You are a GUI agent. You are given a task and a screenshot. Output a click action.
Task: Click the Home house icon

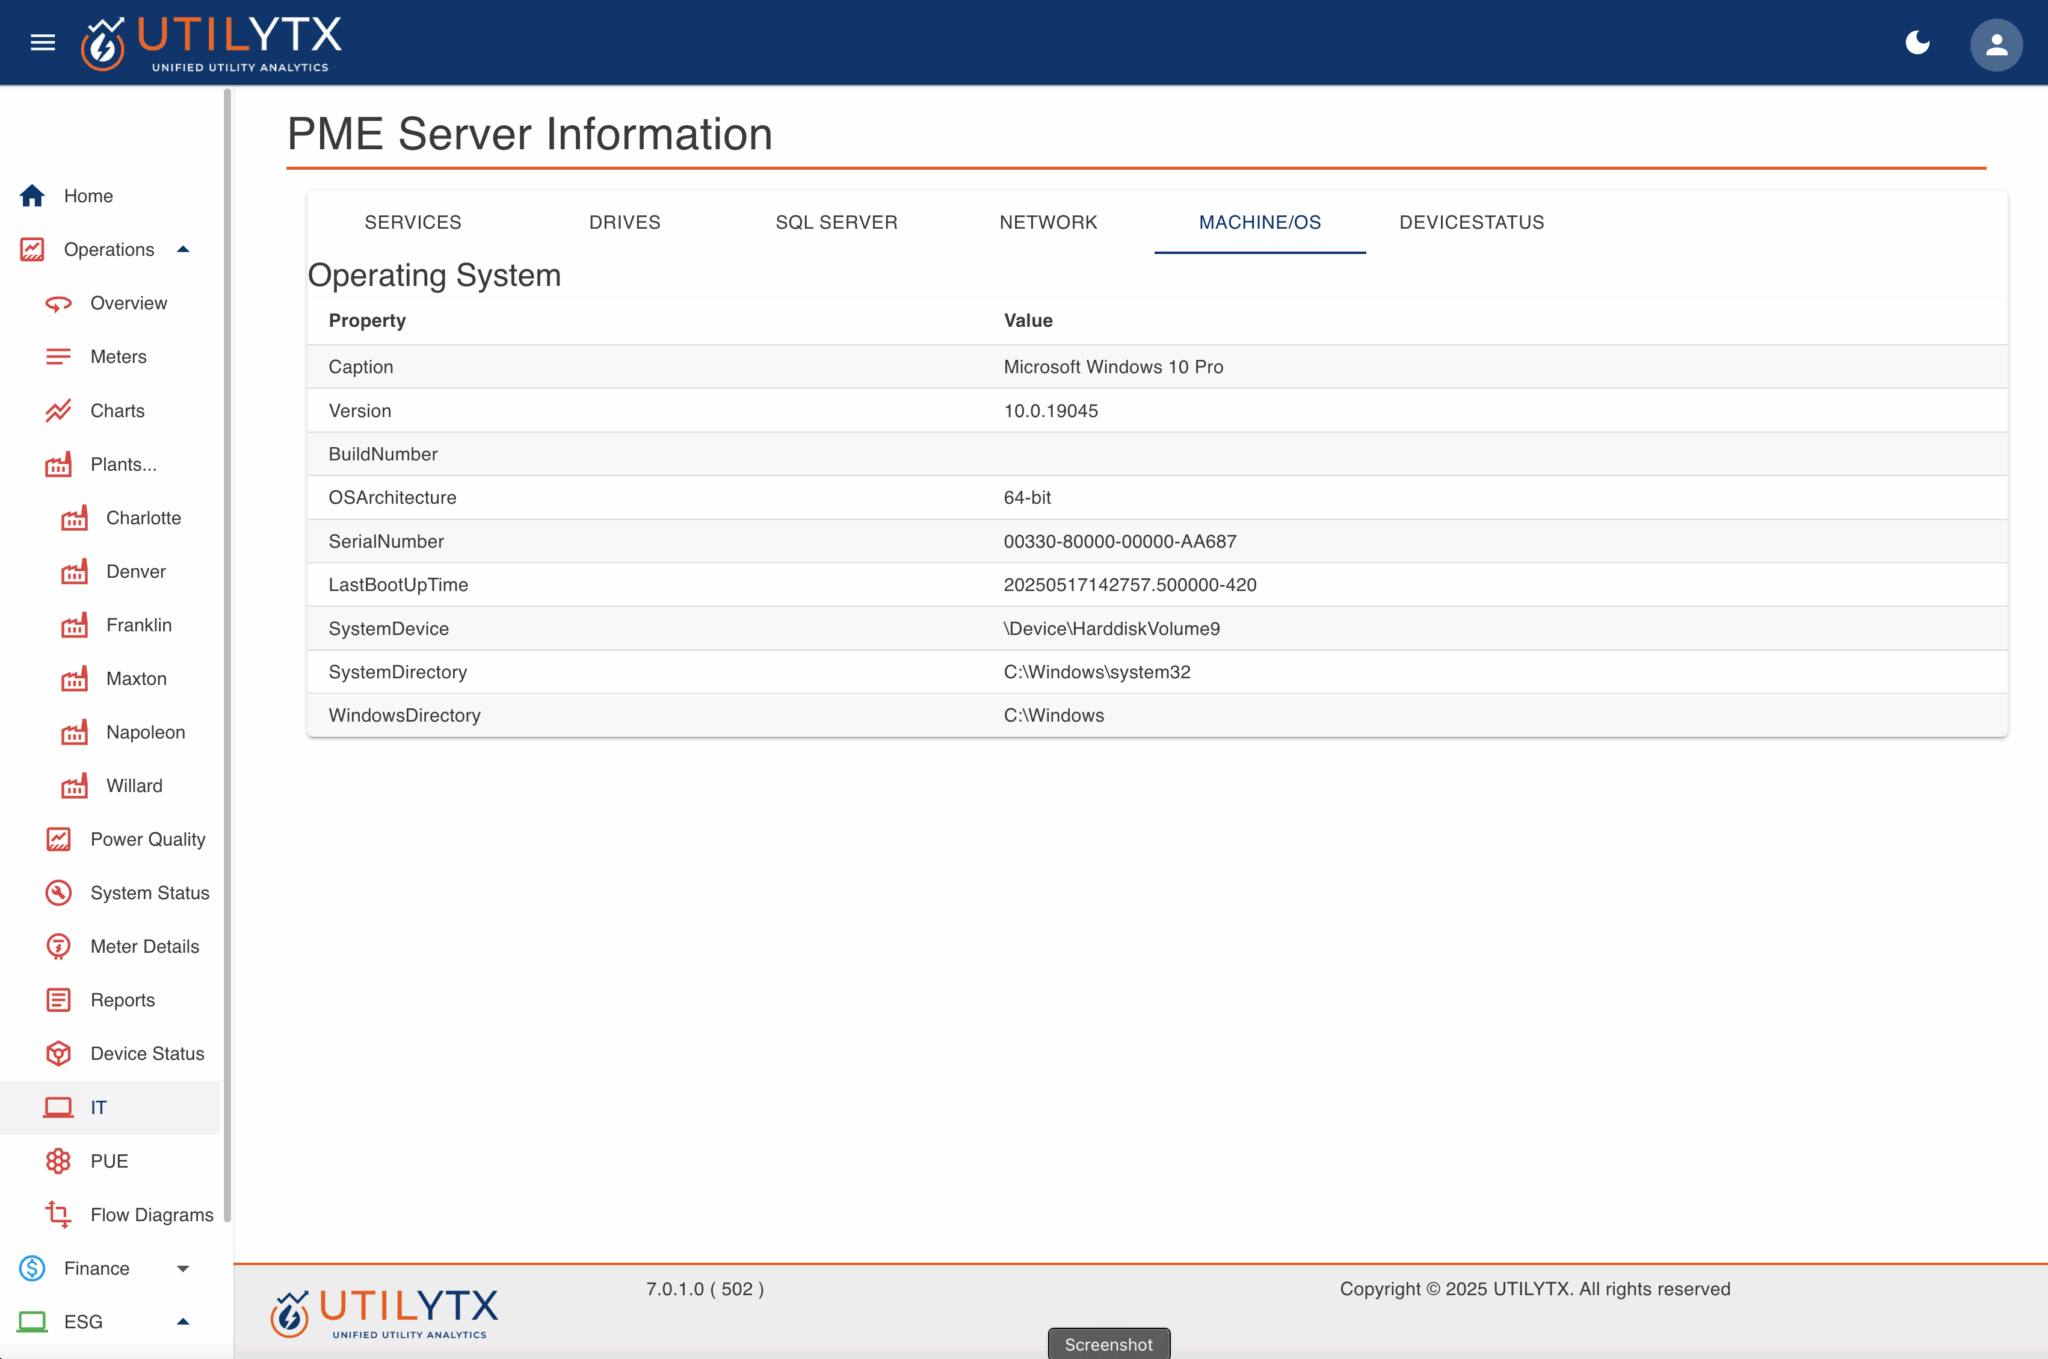pyautogui.click(x=32, y=196)
